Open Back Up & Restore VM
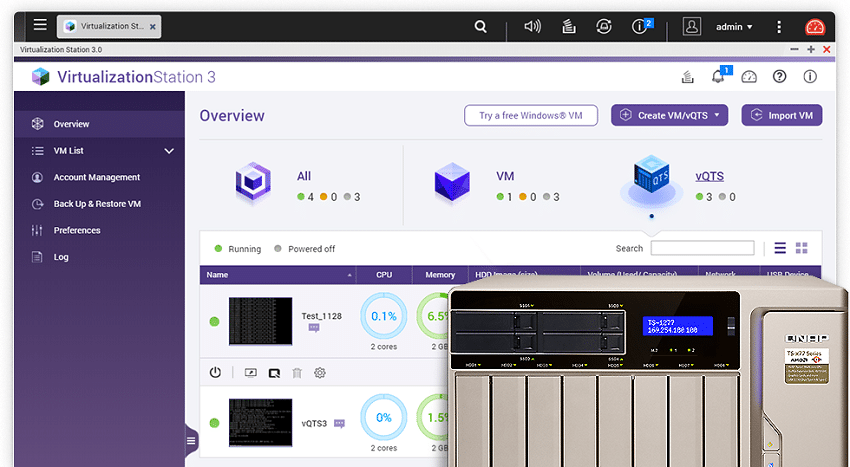The width and height of the screenshot is (850, 467). click(100, 204)
